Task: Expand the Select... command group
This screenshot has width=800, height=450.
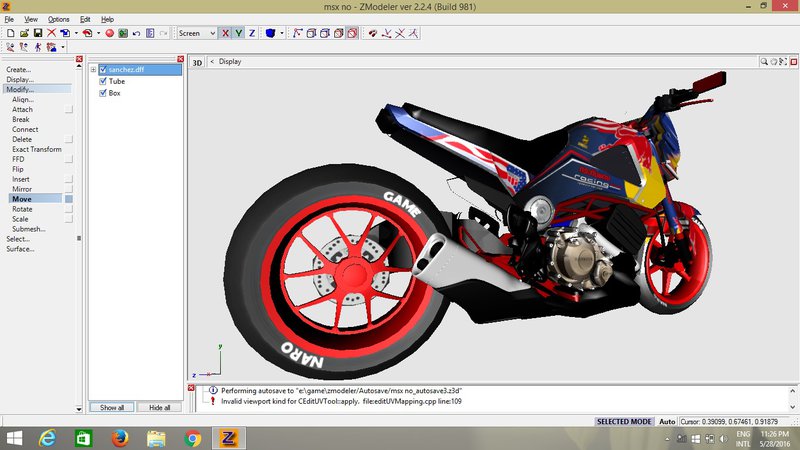Action: (18, 239)
